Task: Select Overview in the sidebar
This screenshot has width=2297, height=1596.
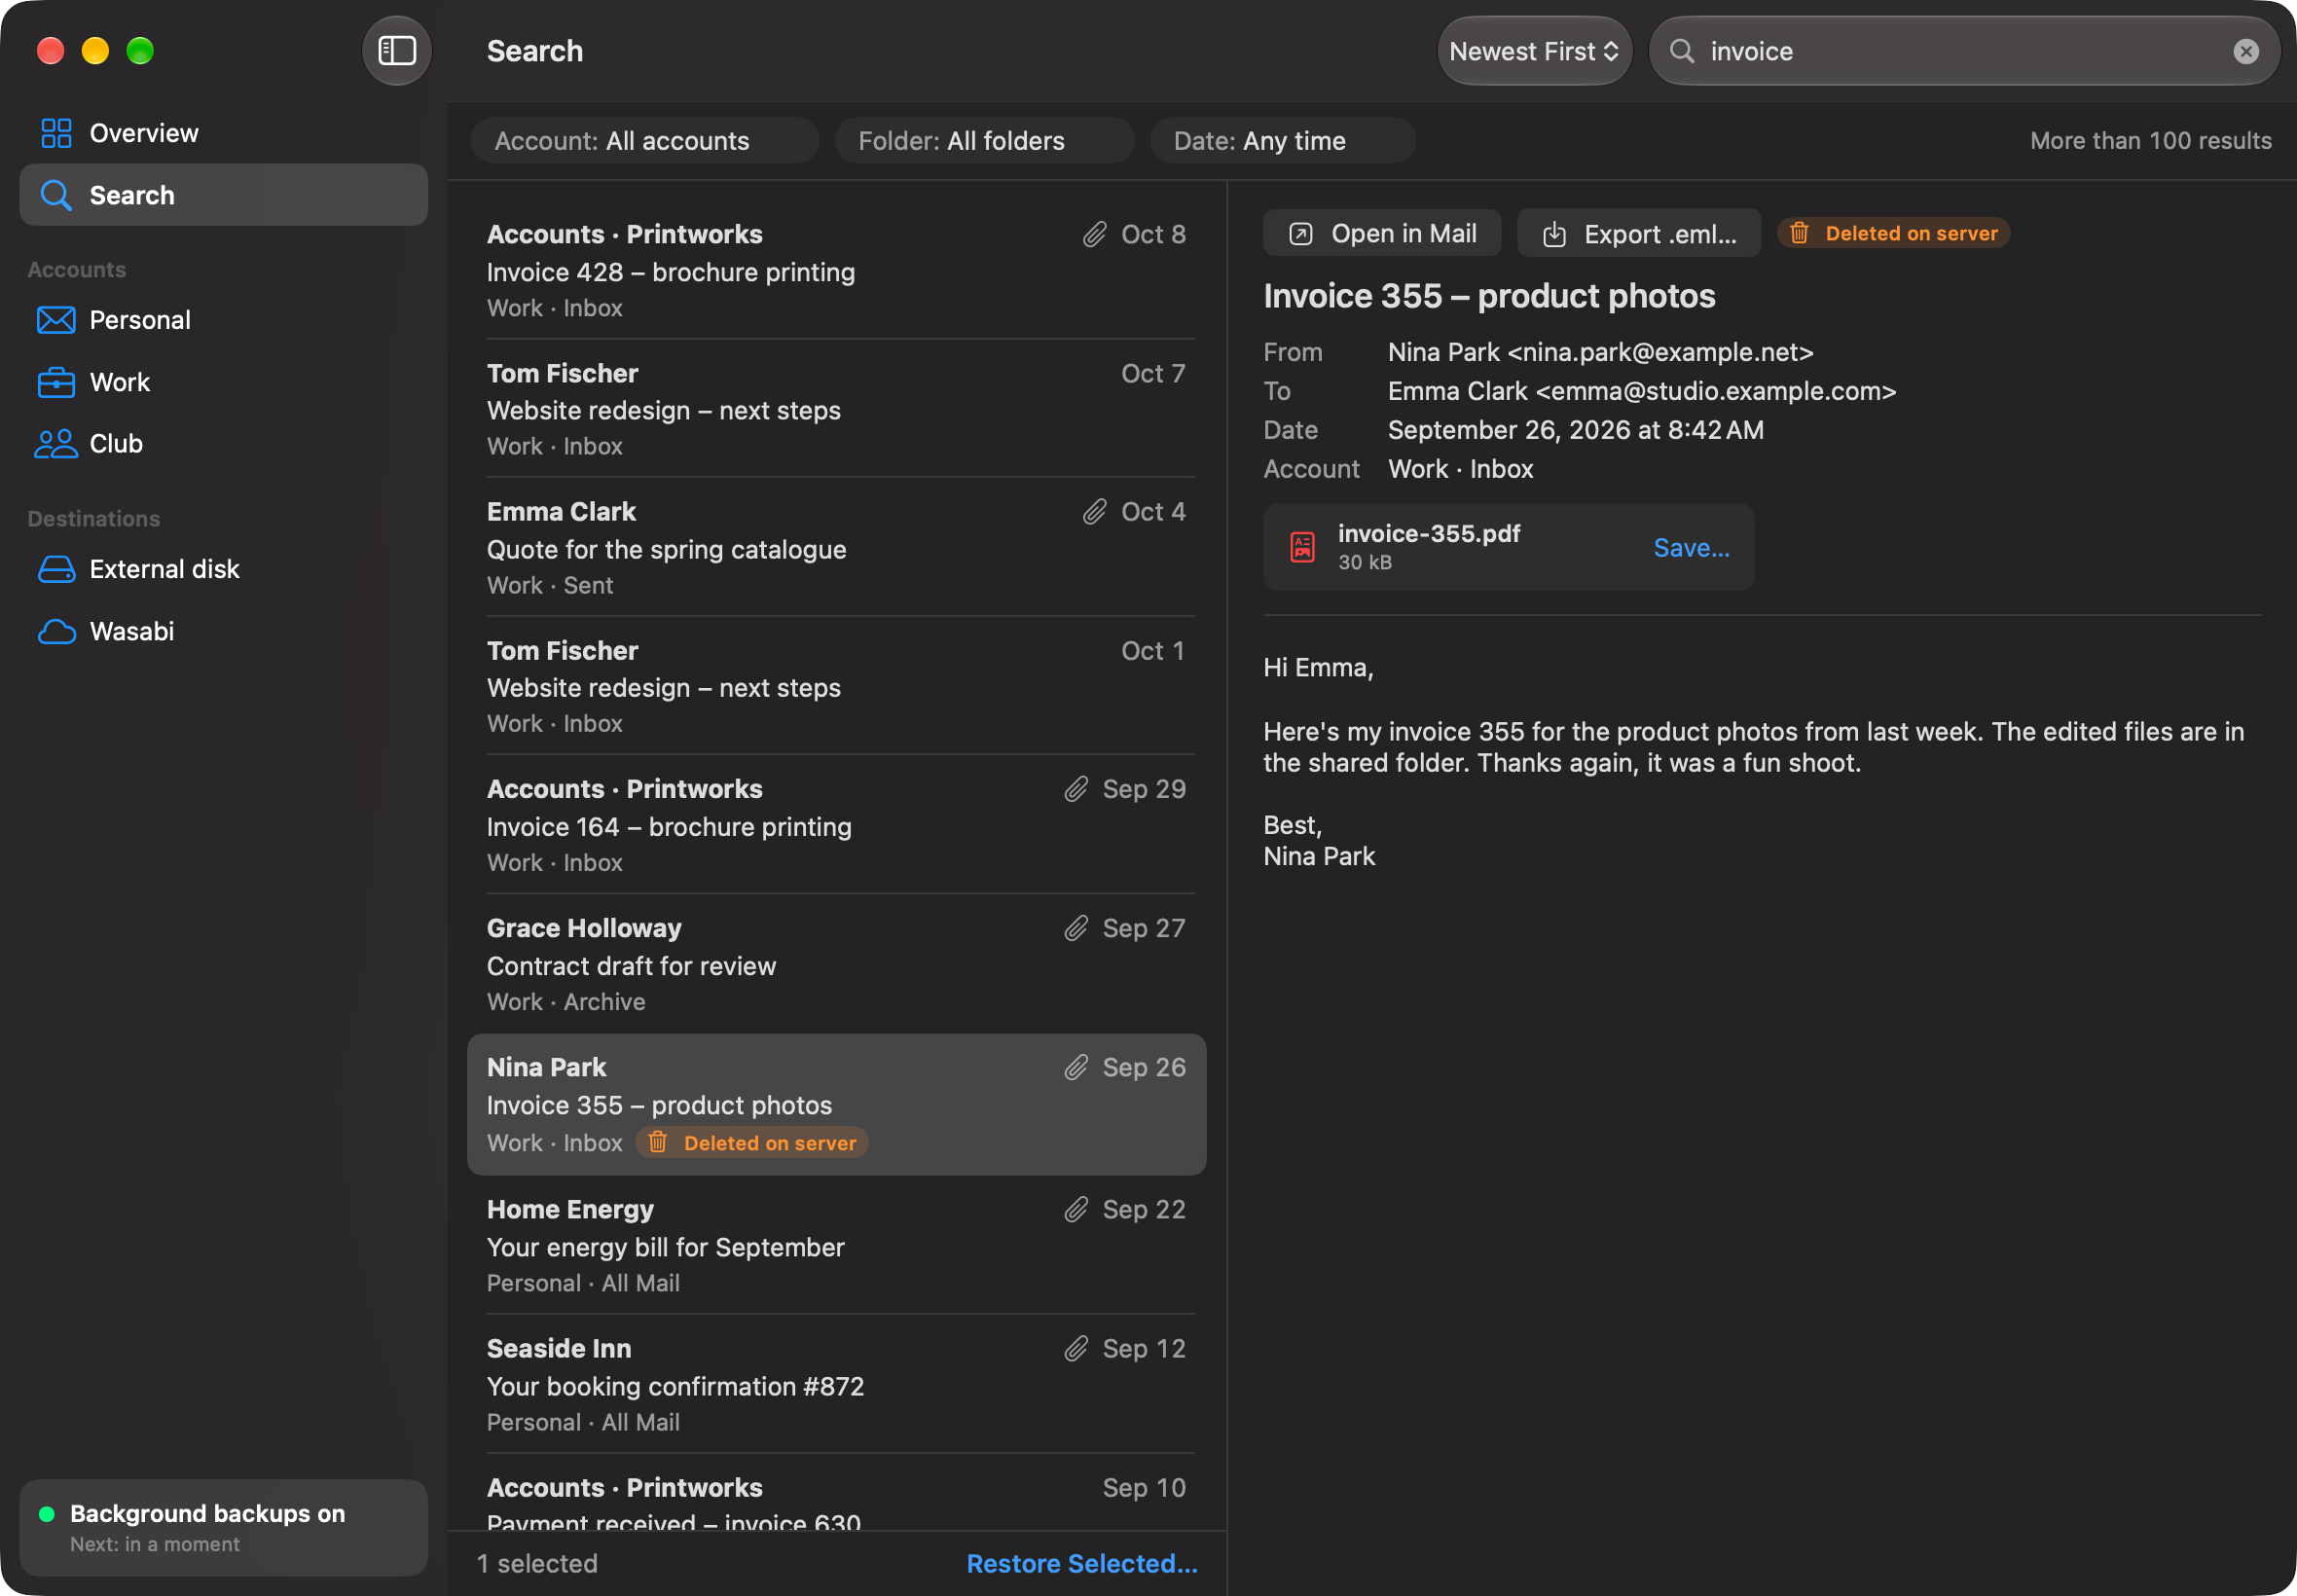Action: tap(224, 133)
